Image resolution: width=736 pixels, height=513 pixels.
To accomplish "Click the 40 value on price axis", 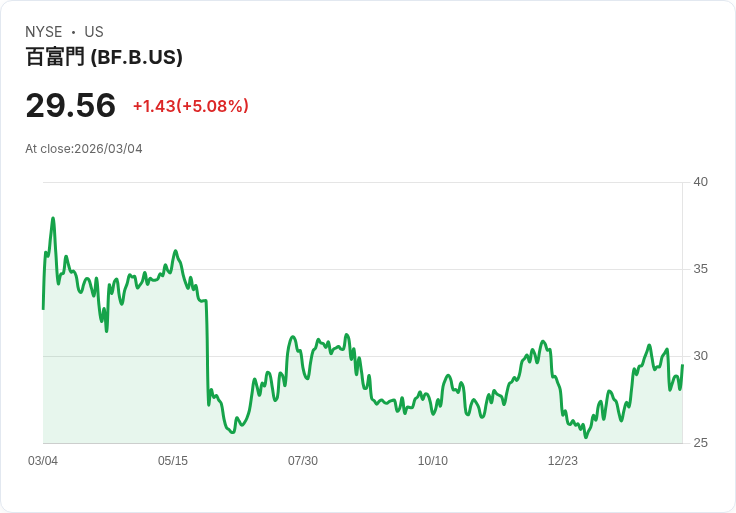I will coord(701,182).
